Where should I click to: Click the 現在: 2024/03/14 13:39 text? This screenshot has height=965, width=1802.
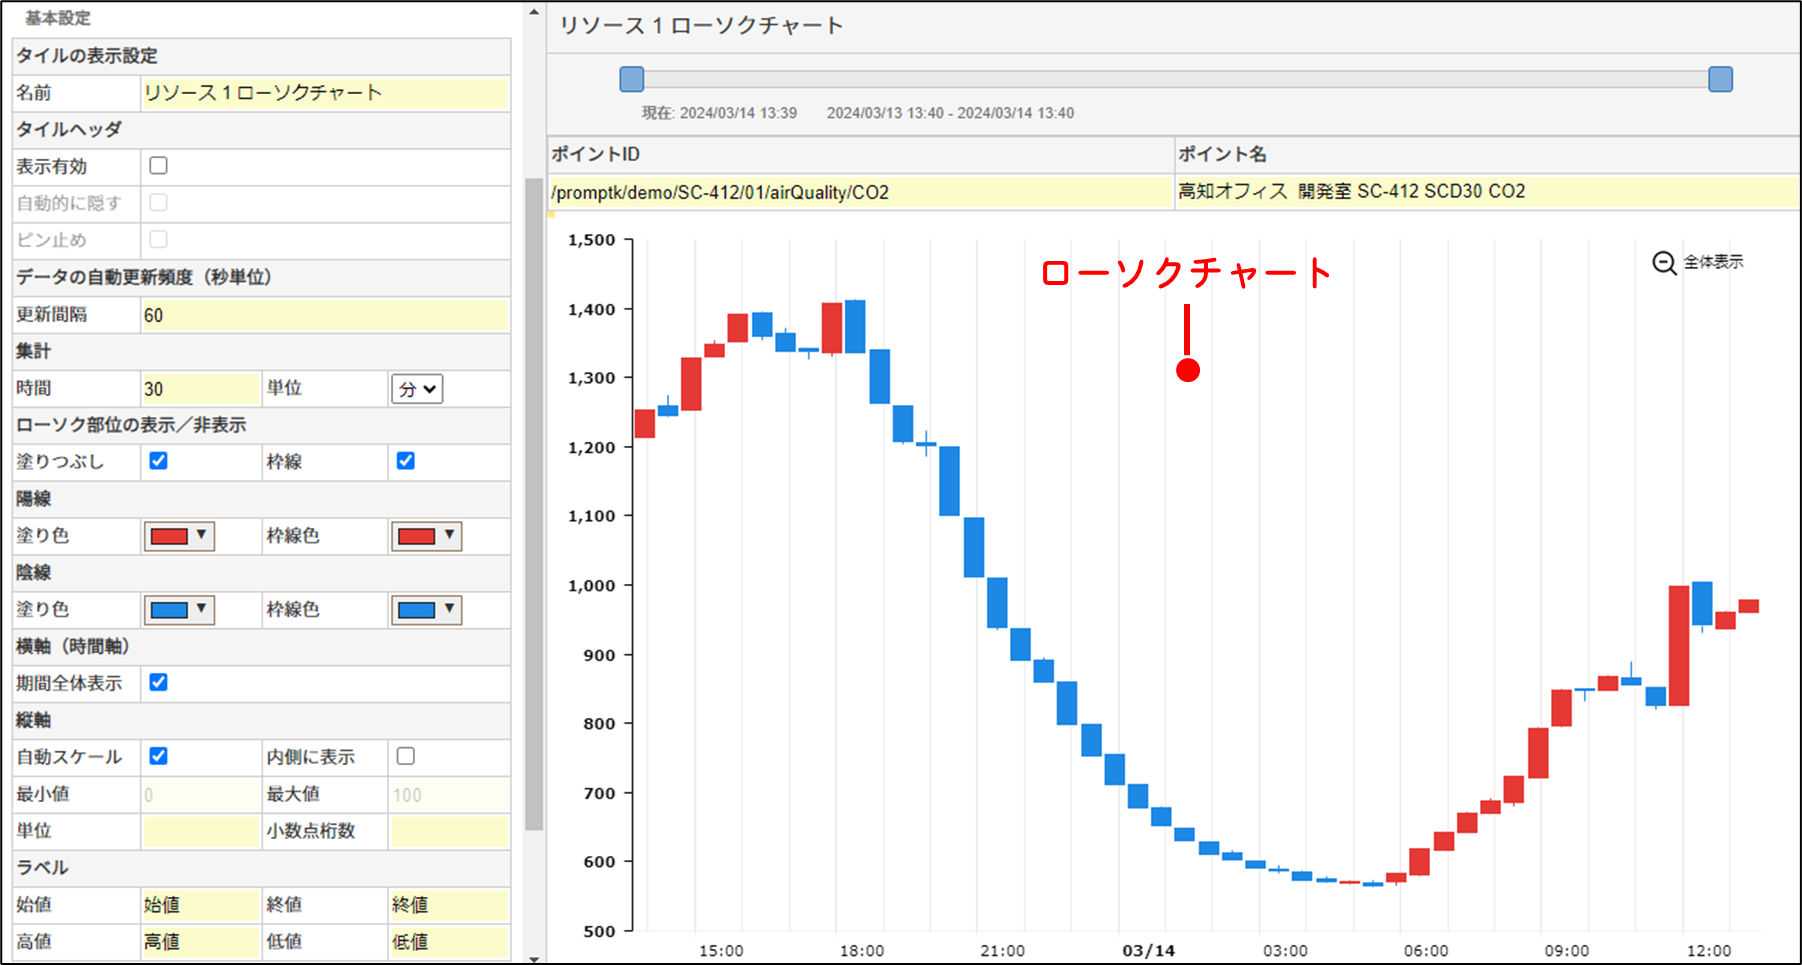point(719,113)
